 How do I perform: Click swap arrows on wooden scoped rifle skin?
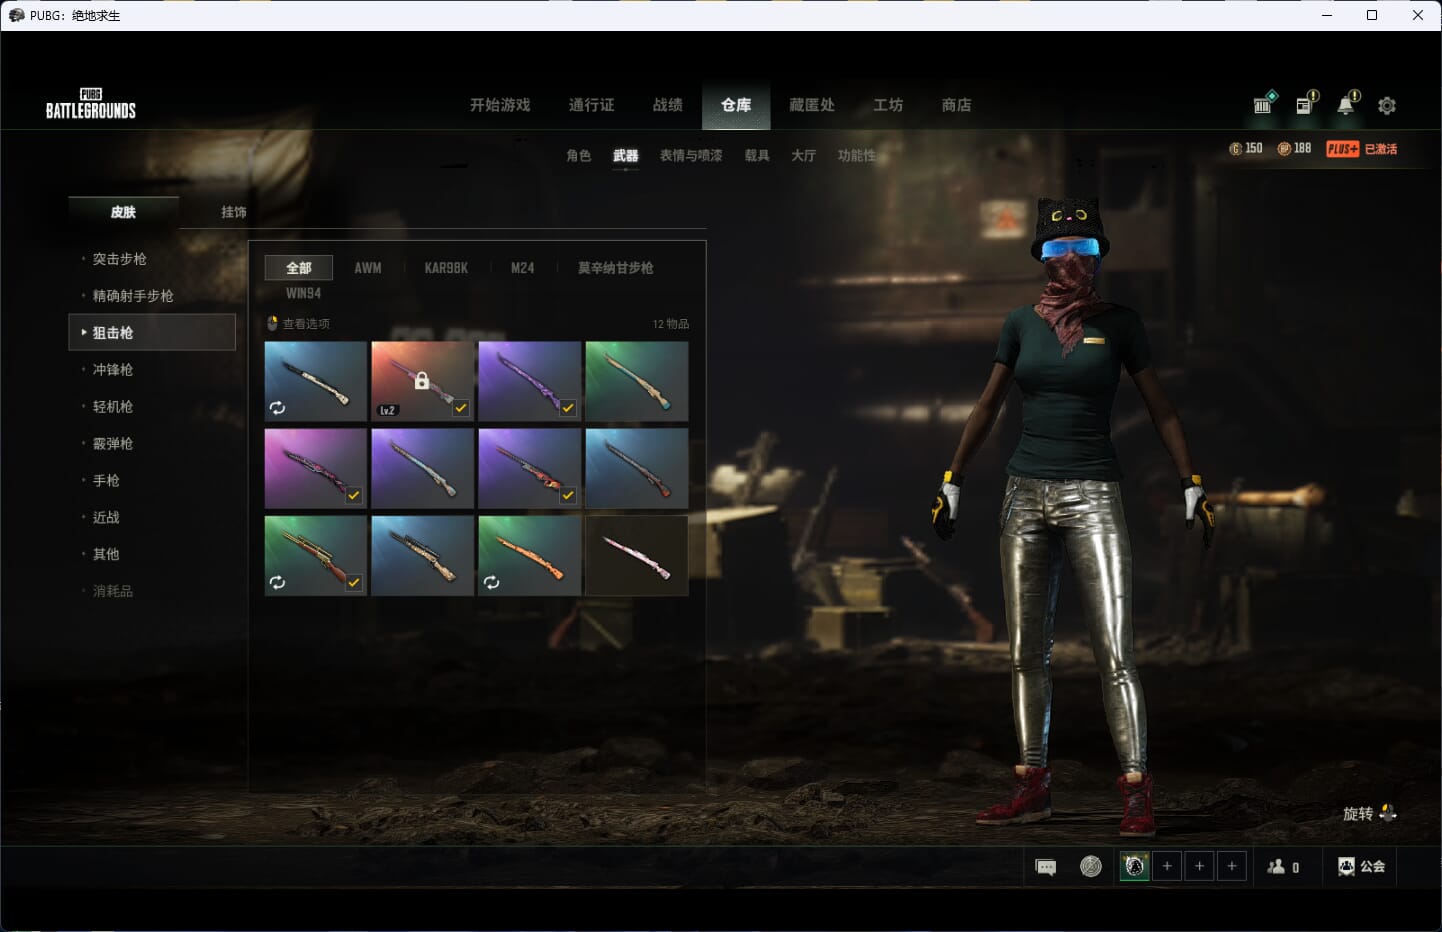277,582
